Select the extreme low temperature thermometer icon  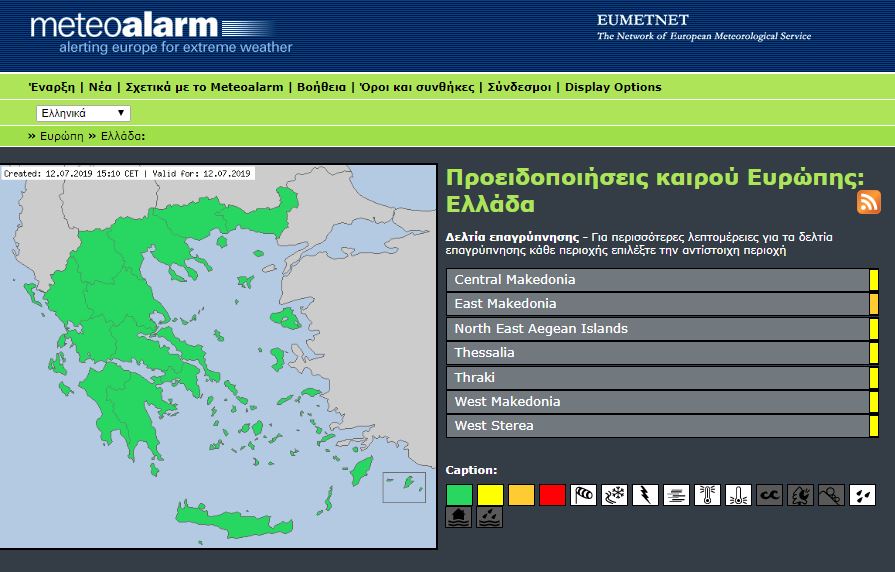pos(738,495)
